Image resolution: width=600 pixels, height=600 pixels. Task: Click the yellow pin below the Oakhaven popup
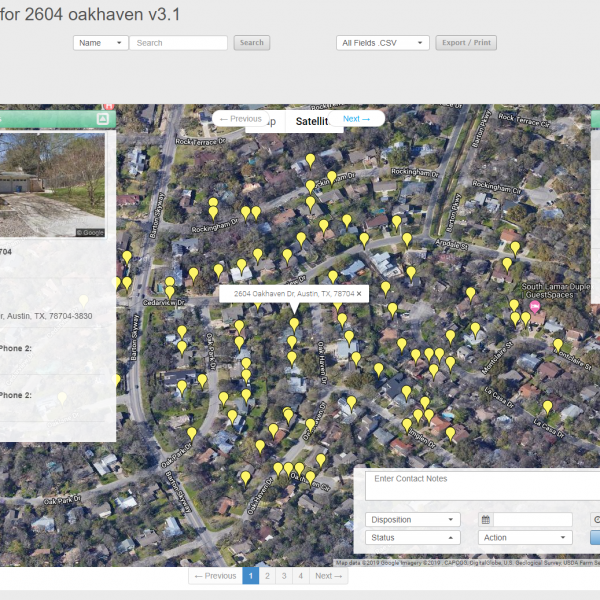click(294, 324)
